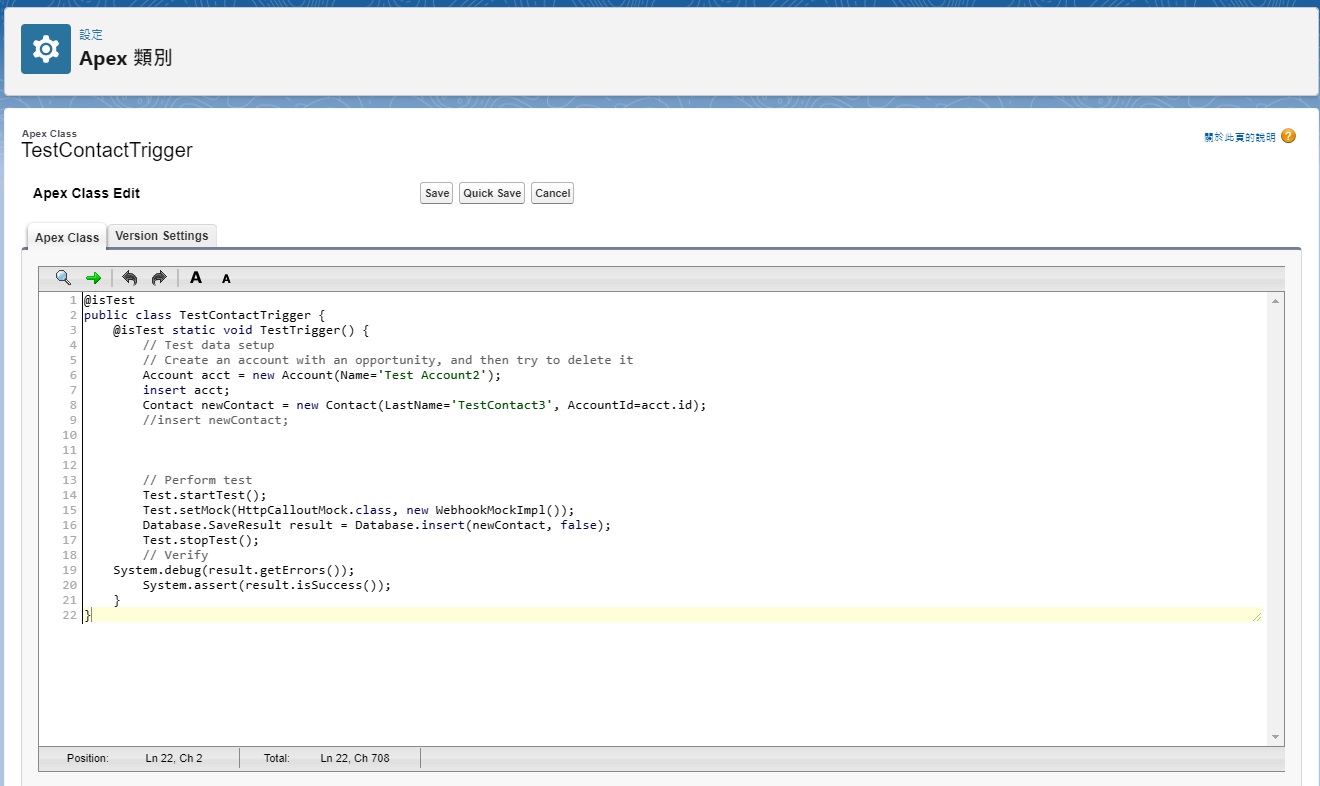Open the 關於此頁的說明 help link

tap(1239, 137)
